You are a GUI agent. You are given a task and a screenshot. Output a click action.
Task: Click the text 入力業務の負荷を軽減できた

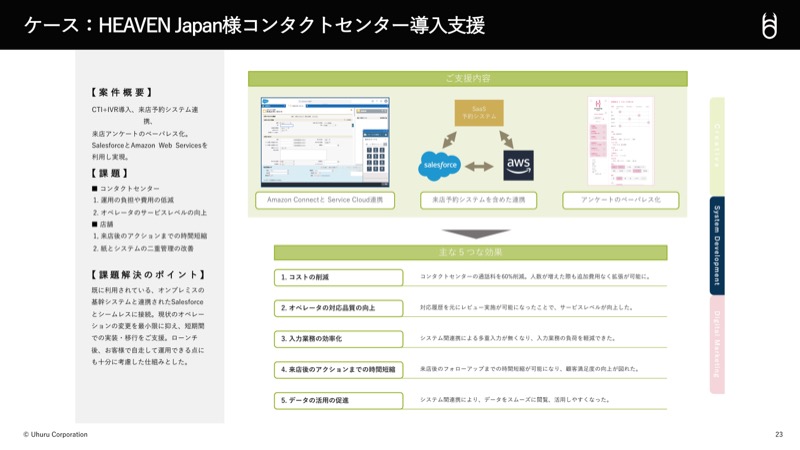(576, 338)
